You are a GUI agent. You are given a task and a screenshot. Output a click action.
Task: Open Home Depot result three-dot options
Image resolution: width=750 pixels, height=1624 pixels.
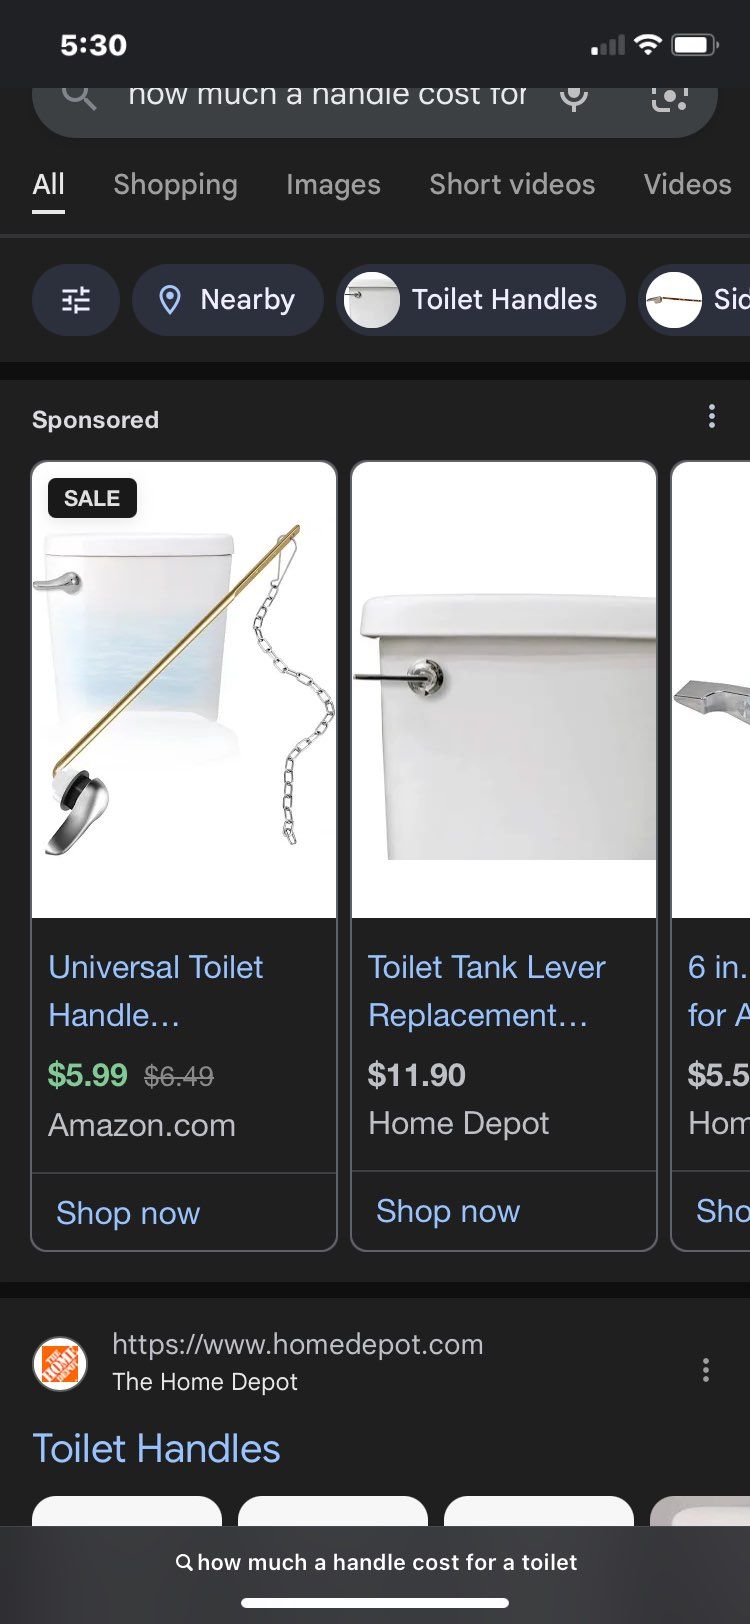[706, 1370]
